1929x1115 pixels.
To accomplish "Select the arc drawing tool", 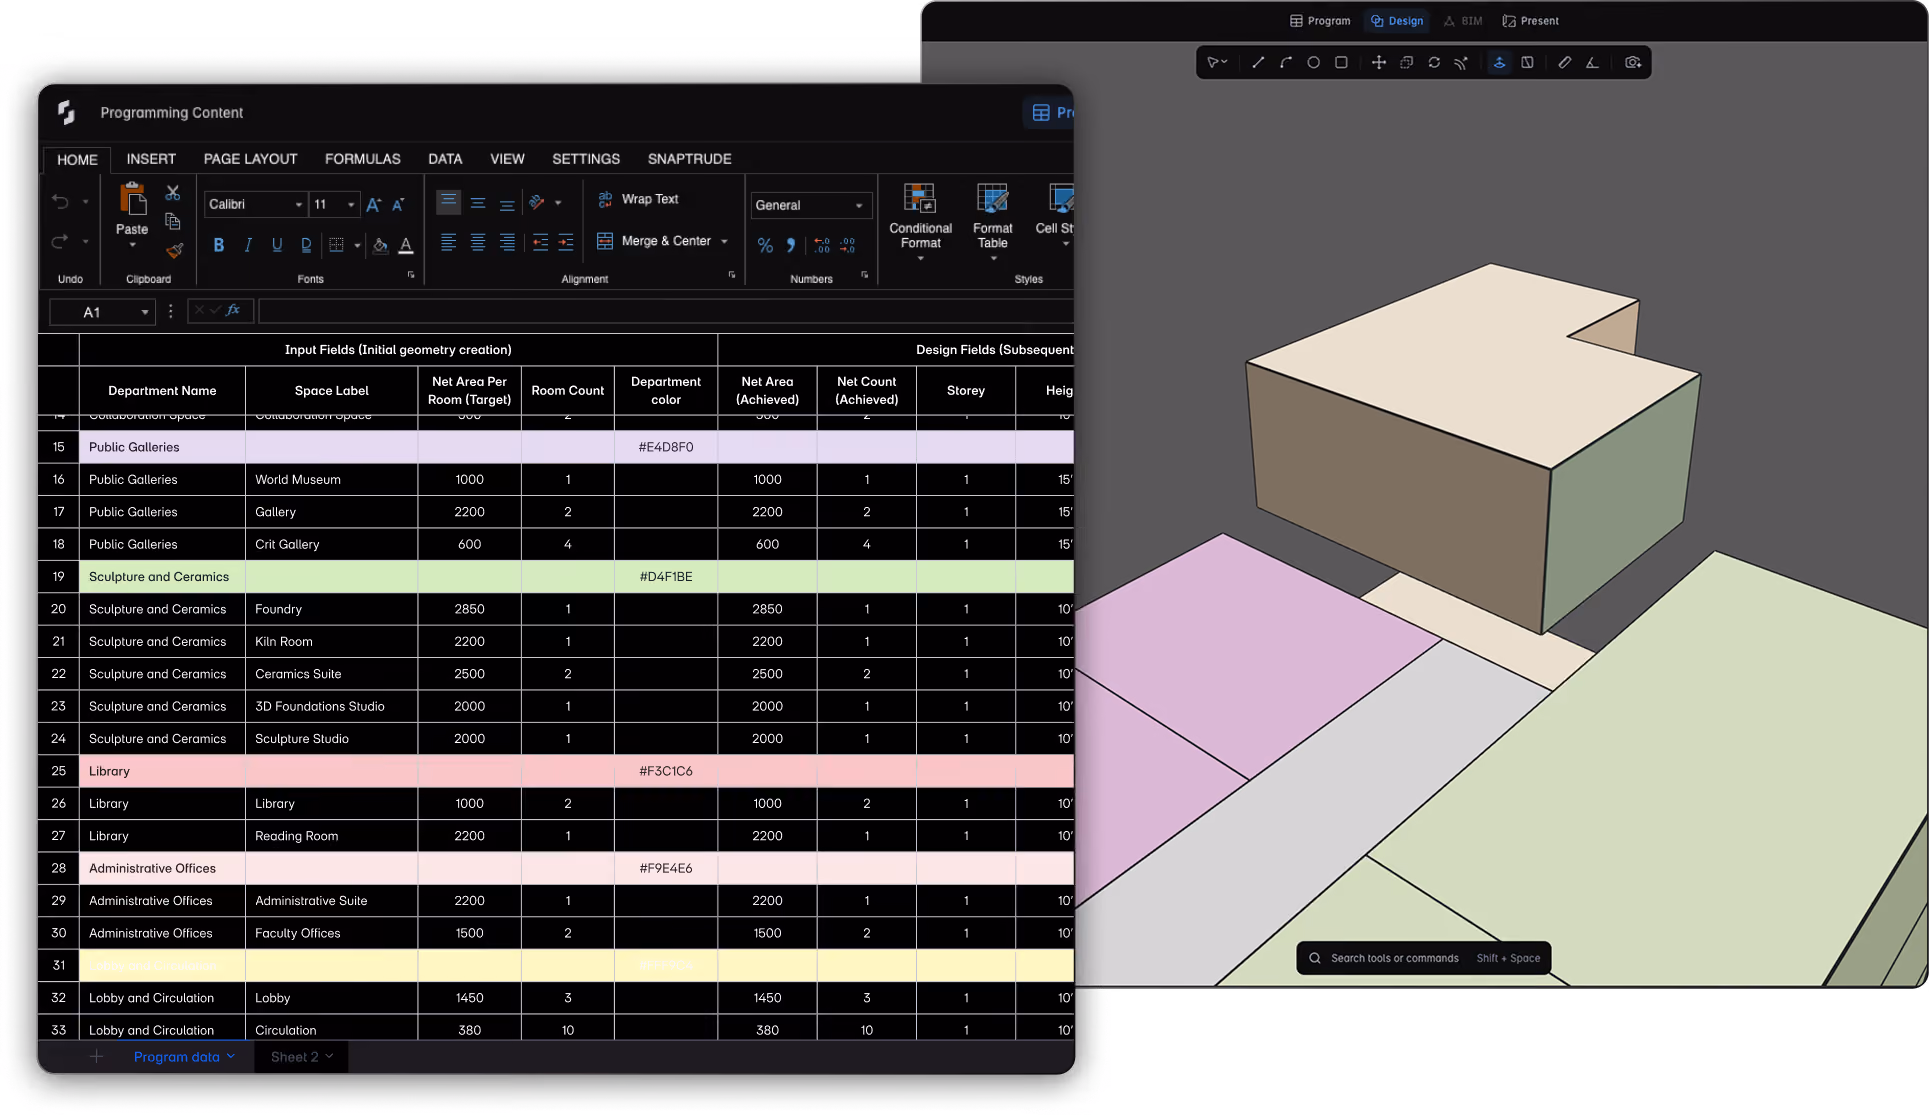I will (x=1286, y=63).
